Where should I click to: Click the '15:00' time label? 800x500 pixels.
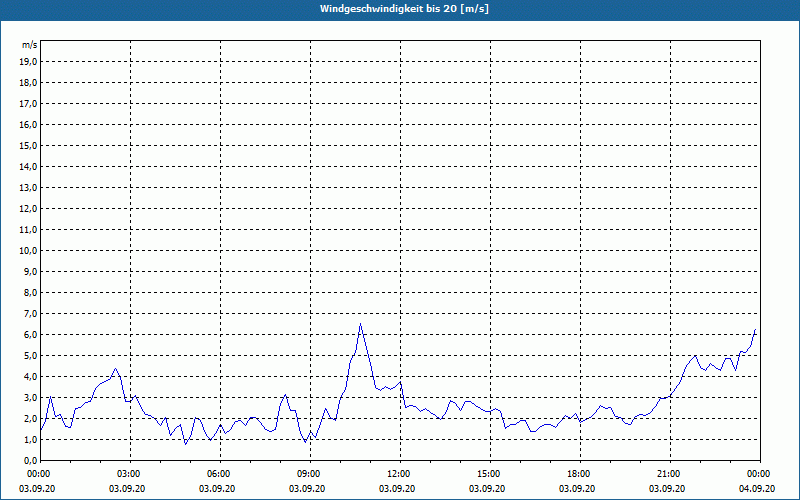(490, 474)
